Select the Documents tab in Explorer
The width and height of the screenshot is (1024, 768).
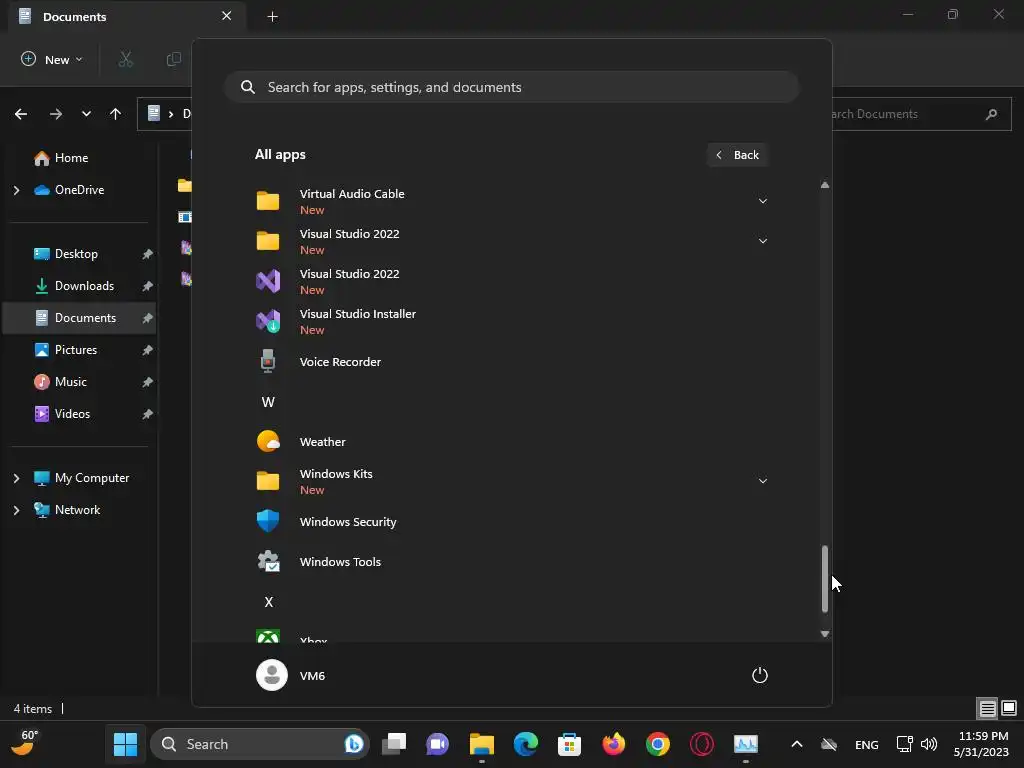[127, 16]
